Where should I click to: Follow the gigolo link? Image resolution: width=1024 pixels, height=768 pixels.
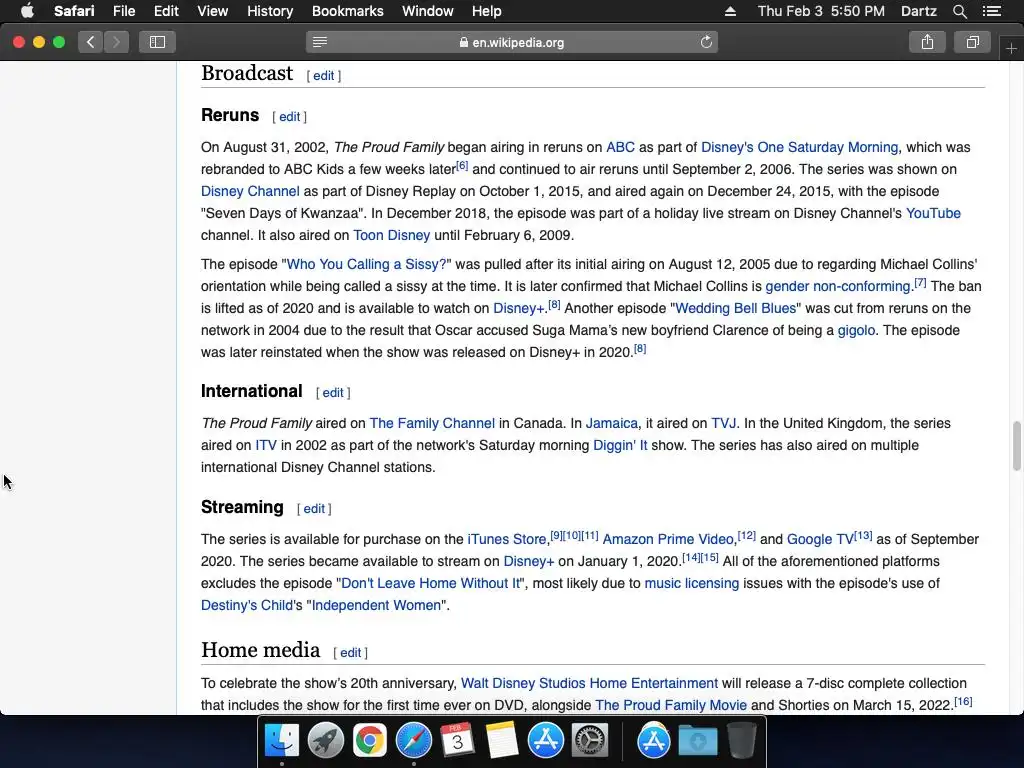tap(856, 330)
